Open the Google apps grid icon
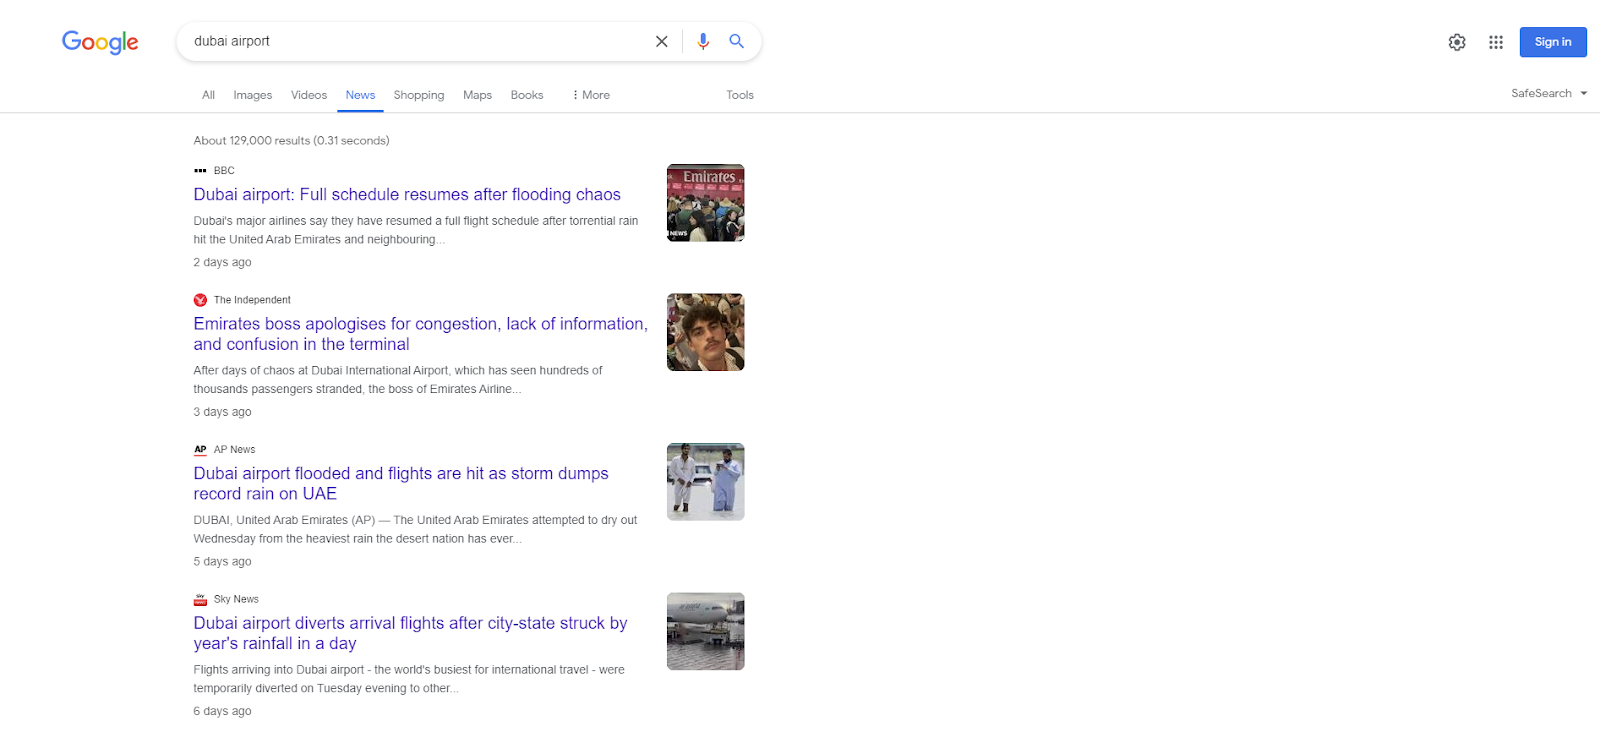 coord(1496,42)
